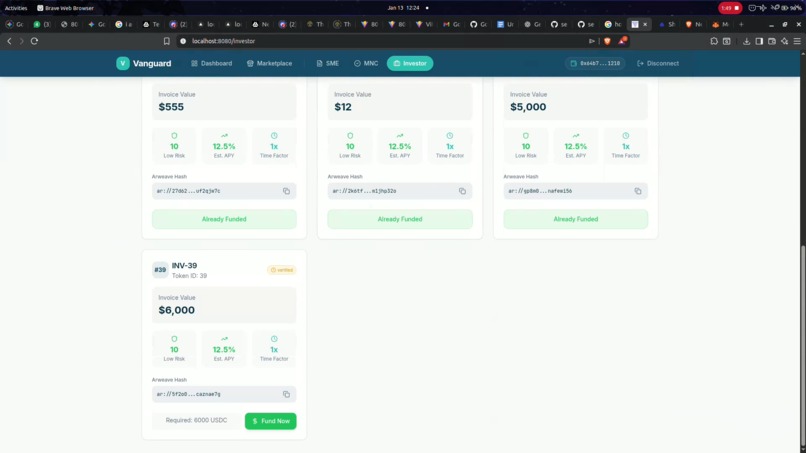This screenshot has width=806, height=453.
Task: Click Already Funded on the $12 invoice
Action: point(400,219)
